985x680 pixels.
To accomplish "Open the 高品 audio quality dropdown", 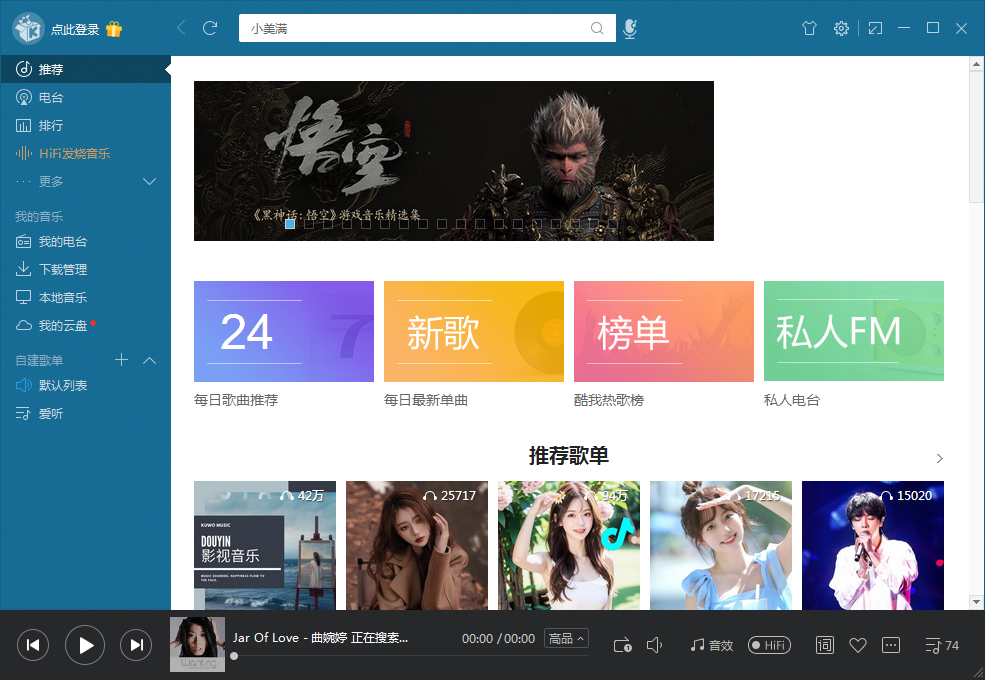I will coord(566,638).
